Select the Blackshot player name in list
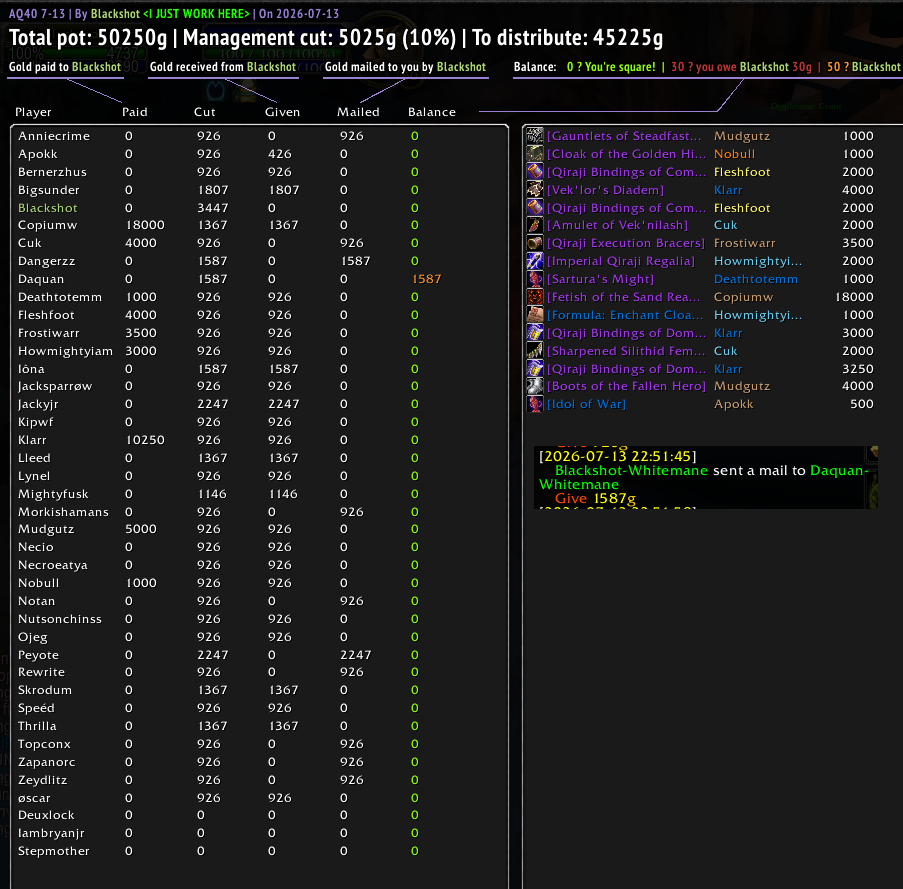 click(x=47, y=208)
